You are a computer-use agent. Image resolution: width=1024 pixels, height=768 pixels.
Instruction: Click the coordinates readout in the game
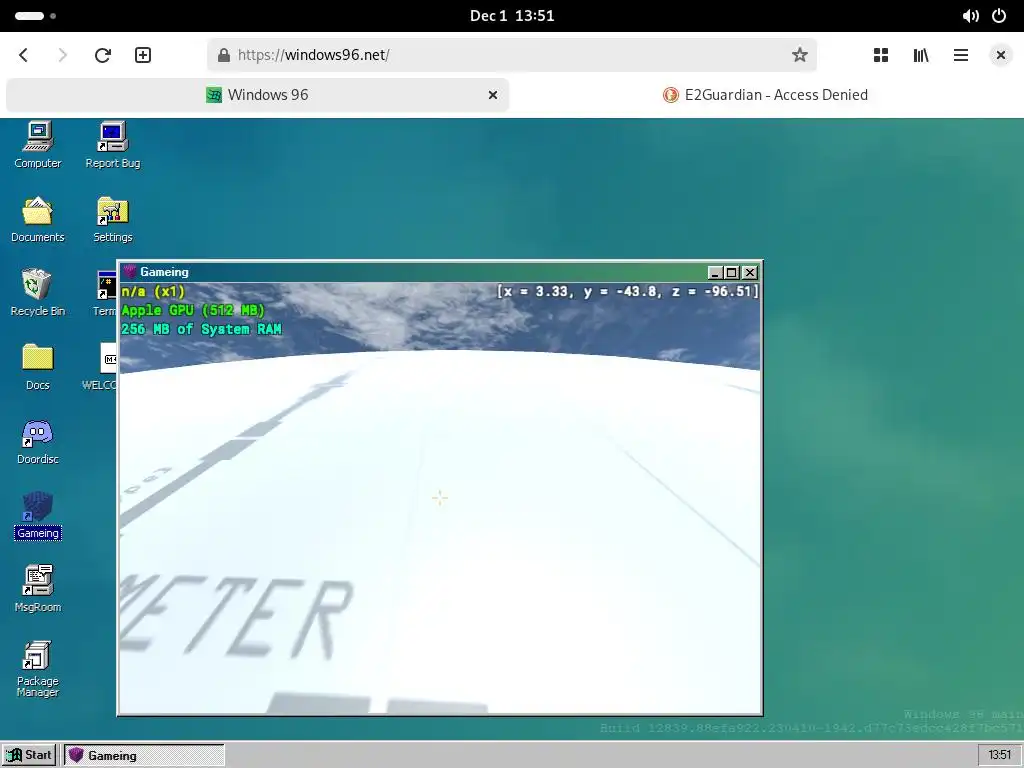[x=628, y=291]
